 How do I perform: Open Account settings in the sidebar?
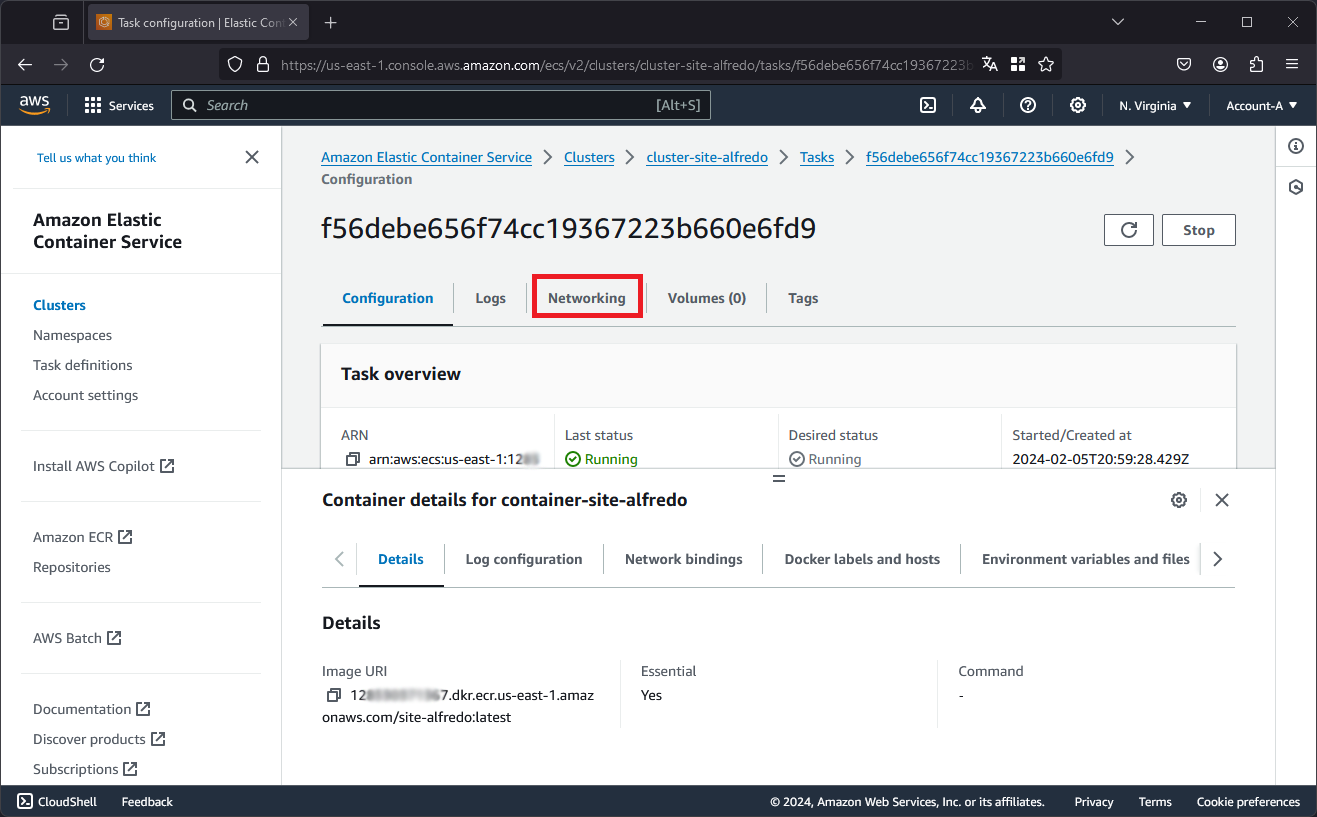(86, 395)
